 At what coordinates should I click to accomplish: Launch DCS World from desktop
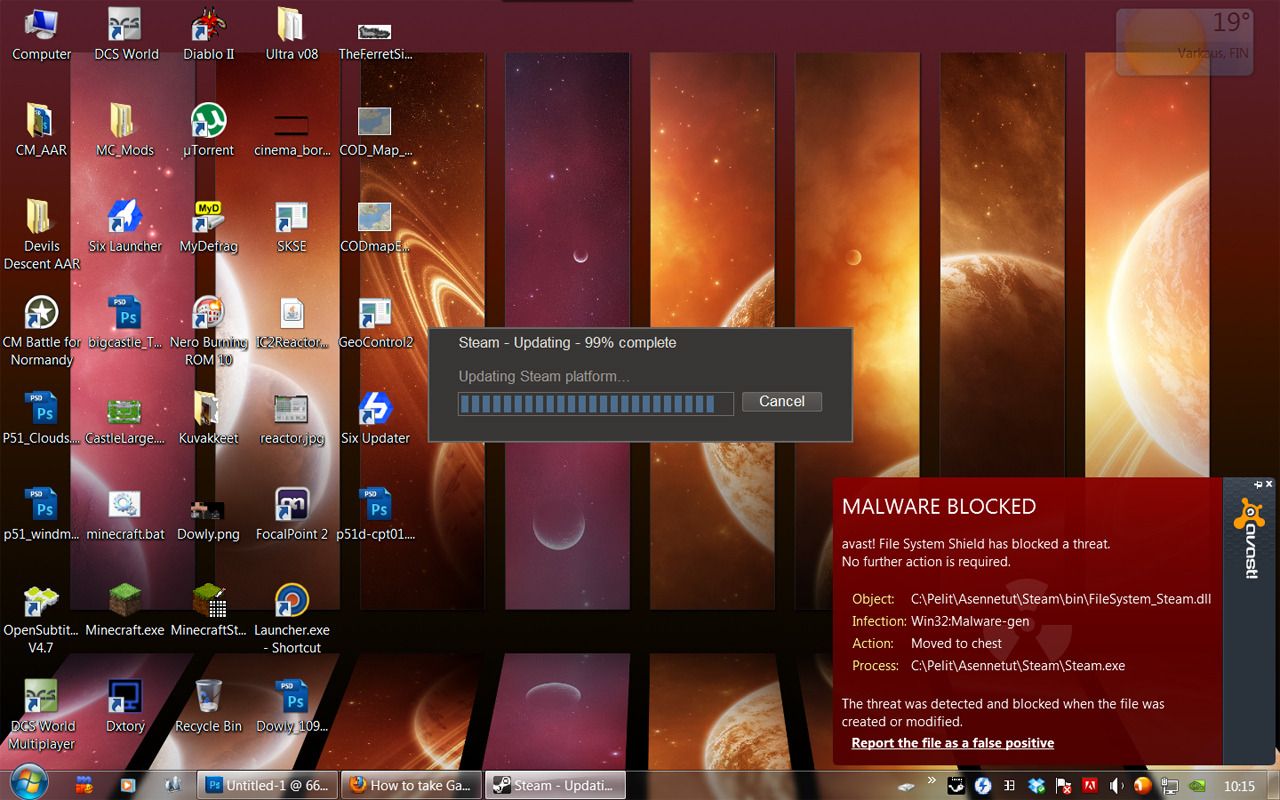pyautogui.click(x=126, y=34)
